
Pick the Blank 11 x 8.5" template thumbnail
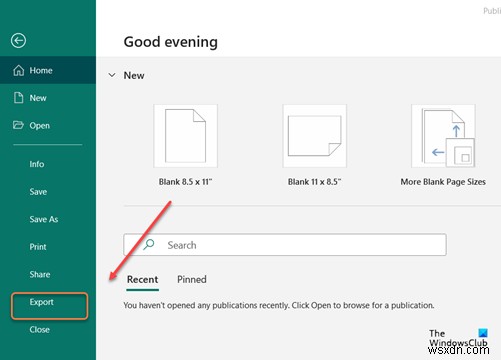(314, 136)
